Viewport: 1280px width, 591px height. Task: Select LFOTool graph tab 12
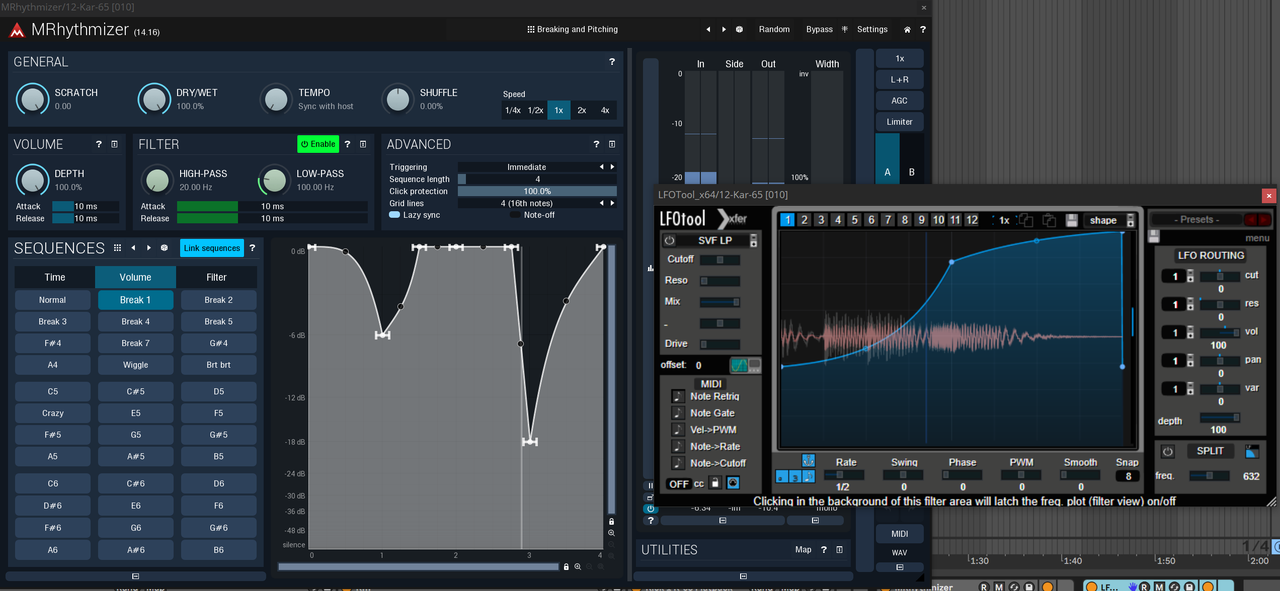pos(971,220)
